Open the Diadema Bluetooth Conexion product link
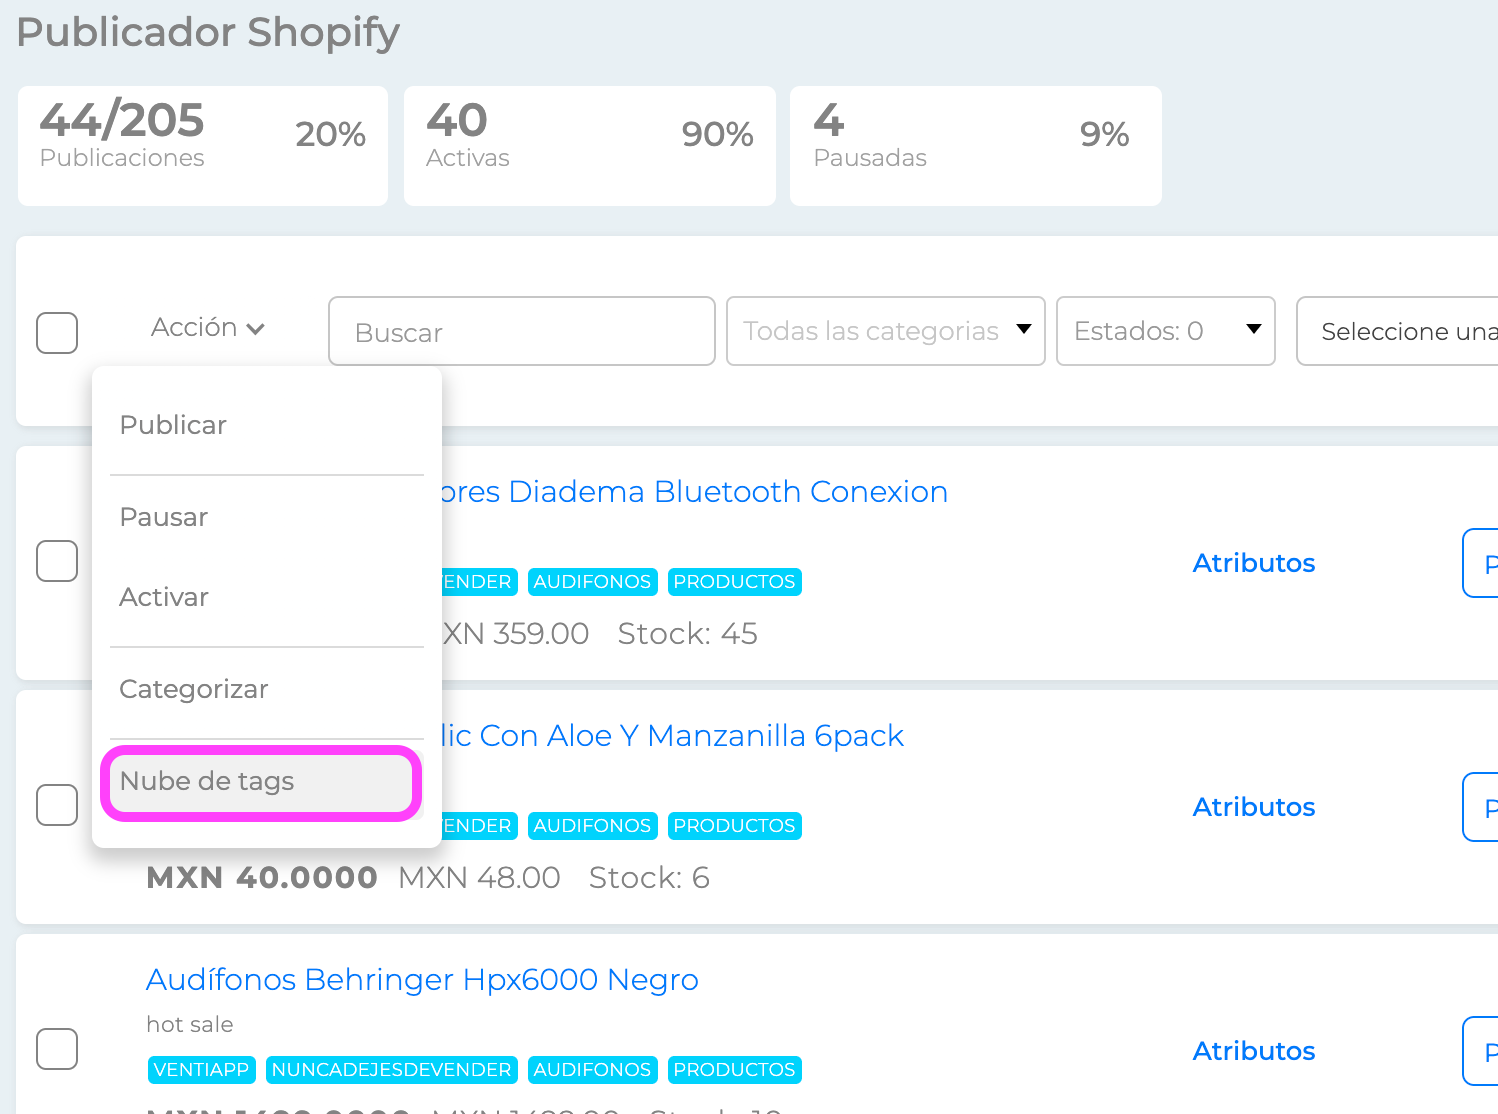1498x1114 pixels. tap(693, 492)
